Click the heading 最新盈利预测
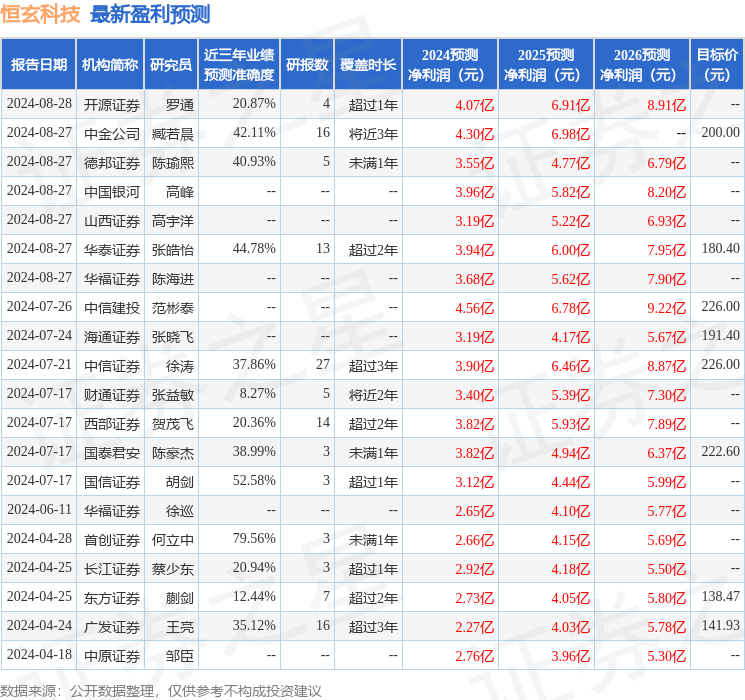 [150, 14]
